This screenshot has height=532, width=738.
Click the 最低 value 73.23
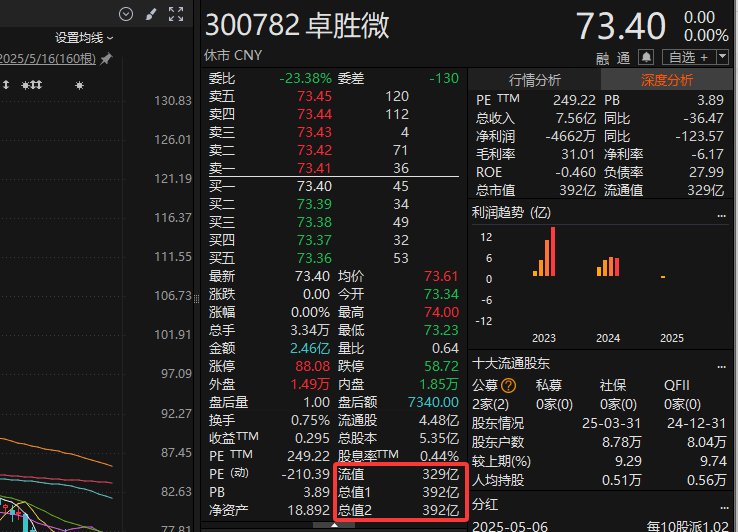[441, 330]
